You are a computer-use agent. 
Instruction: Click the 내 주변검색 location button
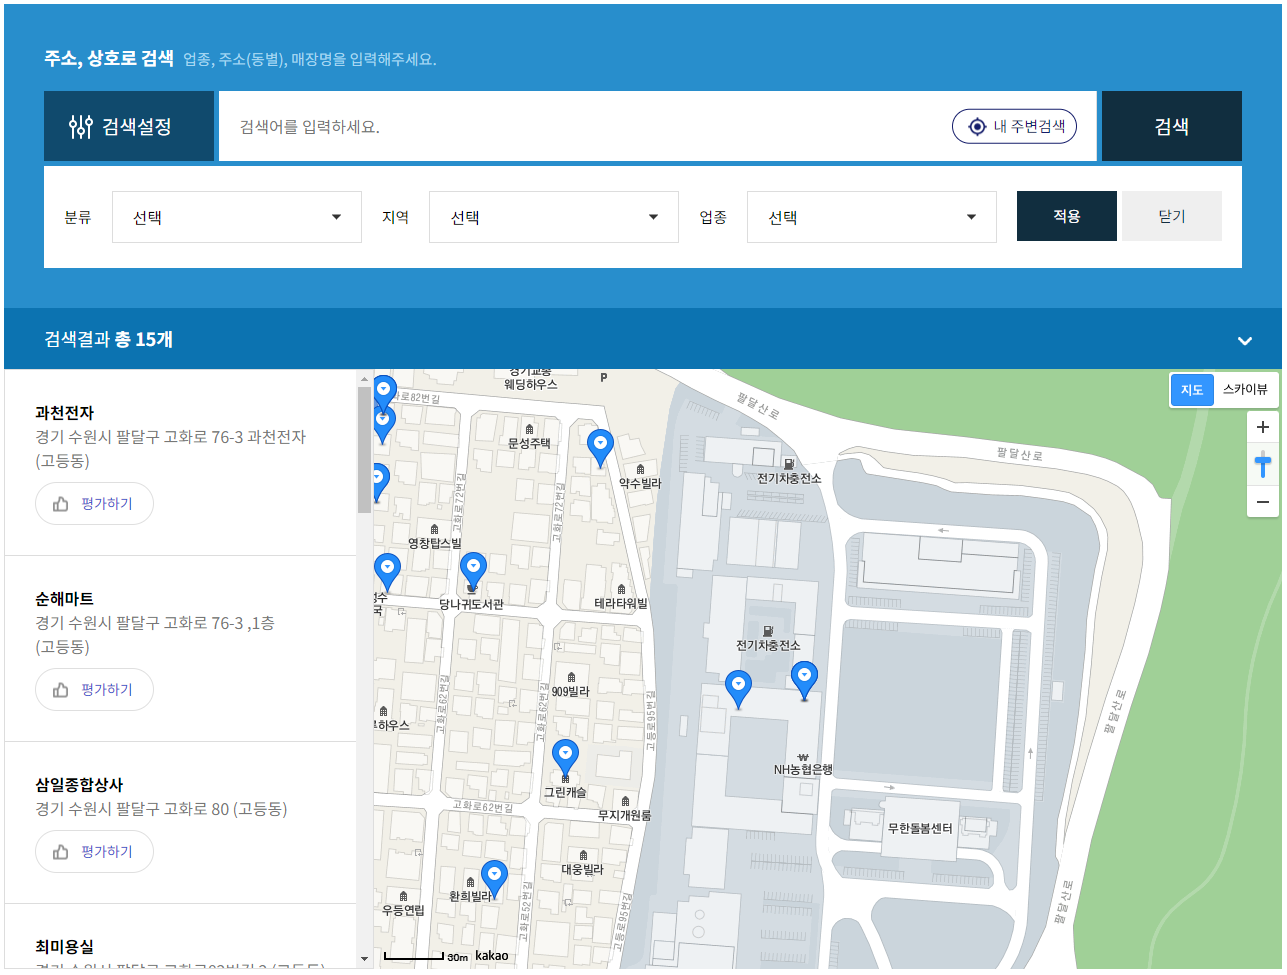1014,126
